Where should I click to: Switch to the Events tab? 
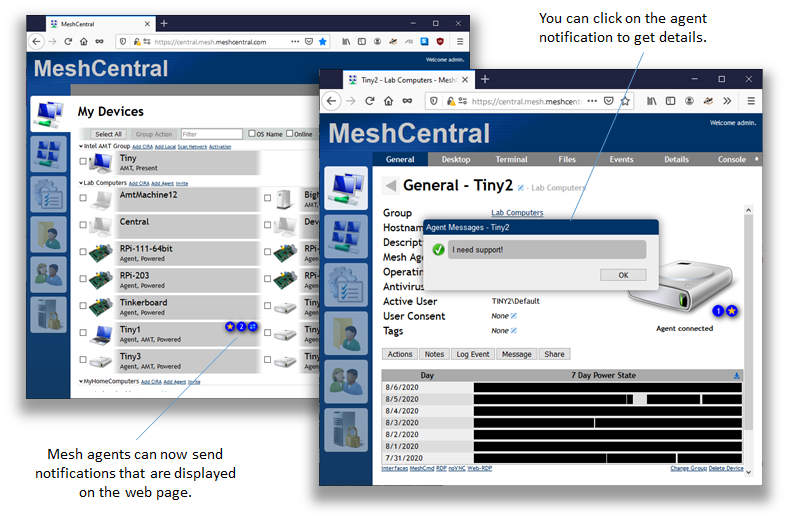coord(621,159)
